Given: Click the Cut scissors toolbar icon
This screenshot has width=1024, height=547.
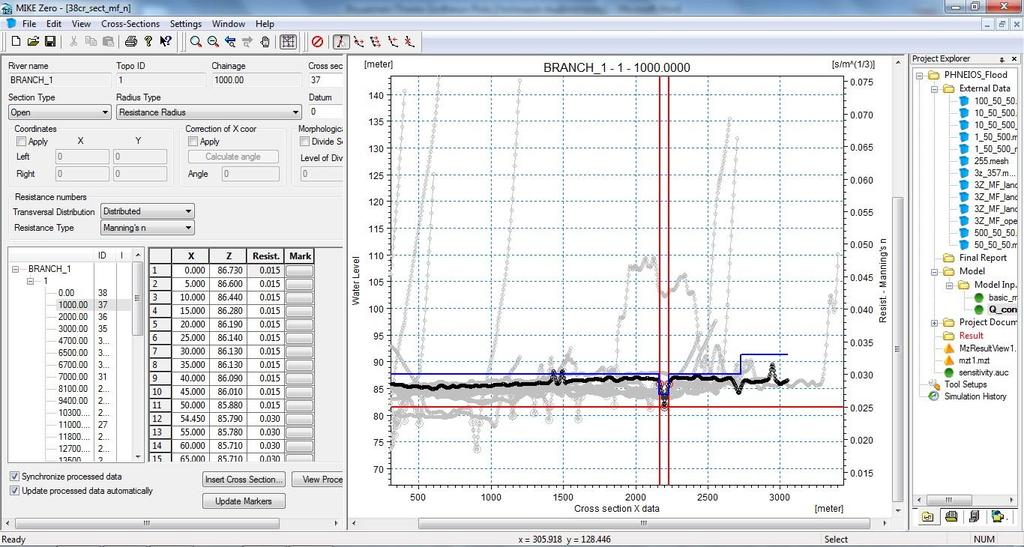Looking at the screenshot, I should tap(73, 41).
